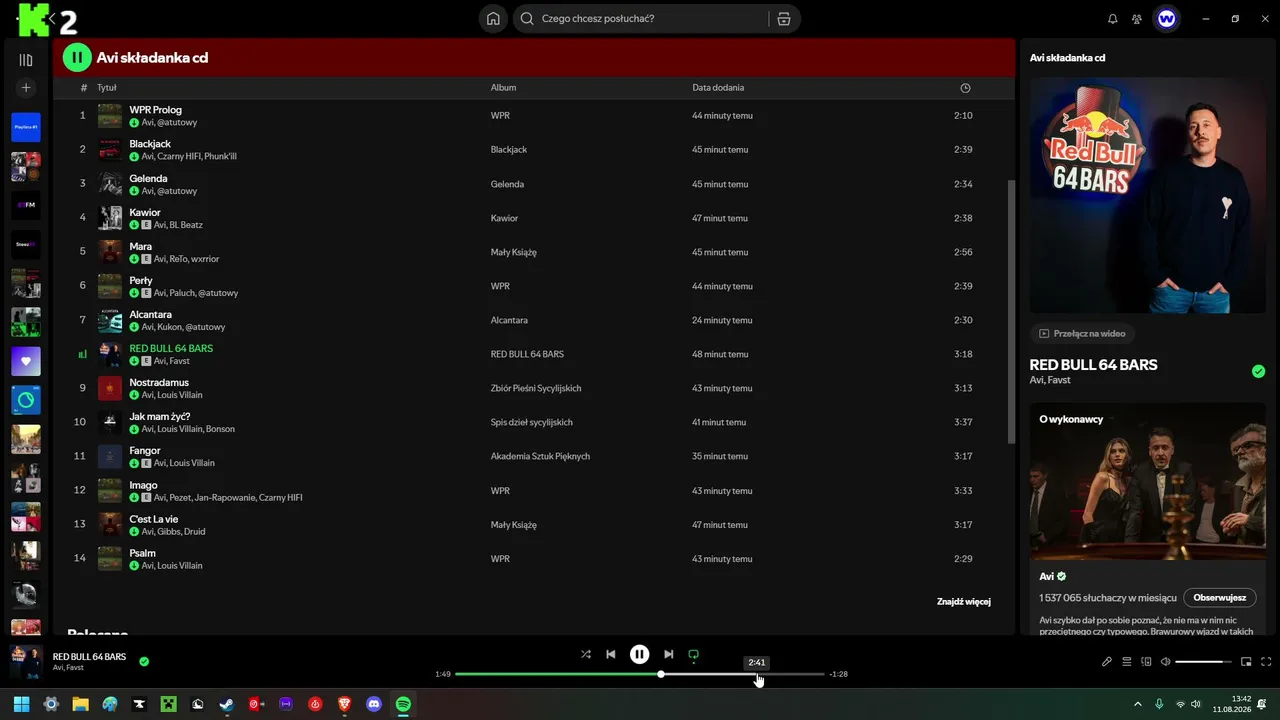Viewport: 1280px width, 720px height.
Task: Select track 'Jak mam żyć?'
Action: point(159,416)
